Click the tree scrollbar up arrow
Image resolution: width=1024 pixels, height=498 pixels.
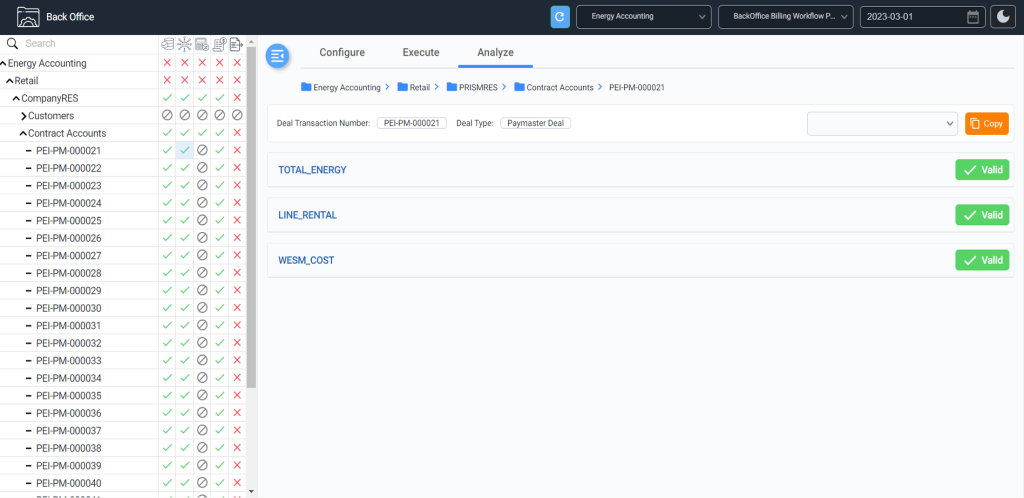click(x=251, y=42)
